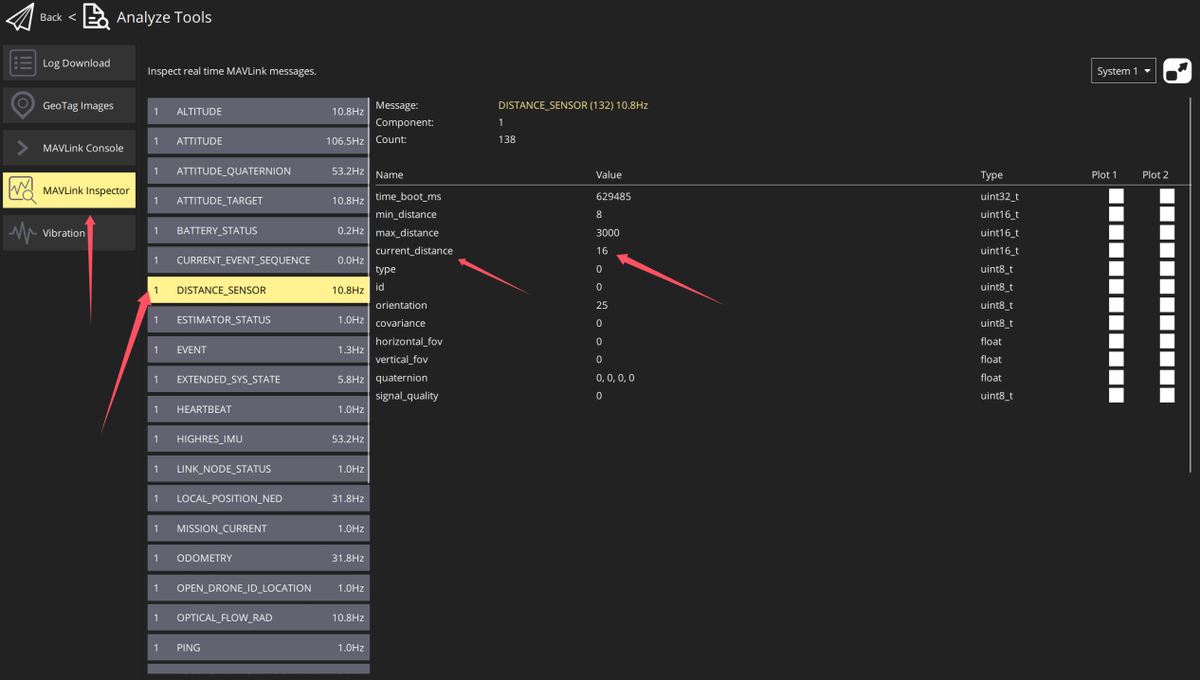
Task: Select the OPTICAL_FLOW_RAD message entry
Action: coord(258,618)
